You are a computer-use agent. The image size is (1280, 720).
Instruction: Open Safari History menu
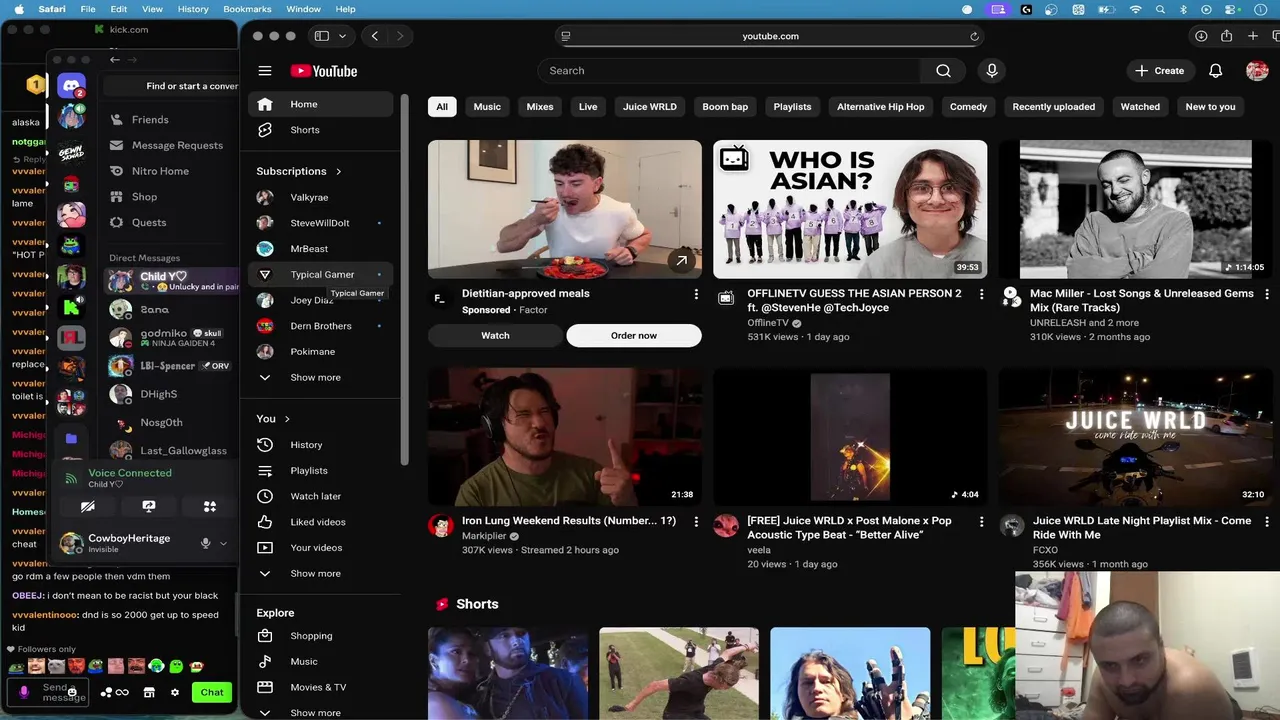point(193,9)
